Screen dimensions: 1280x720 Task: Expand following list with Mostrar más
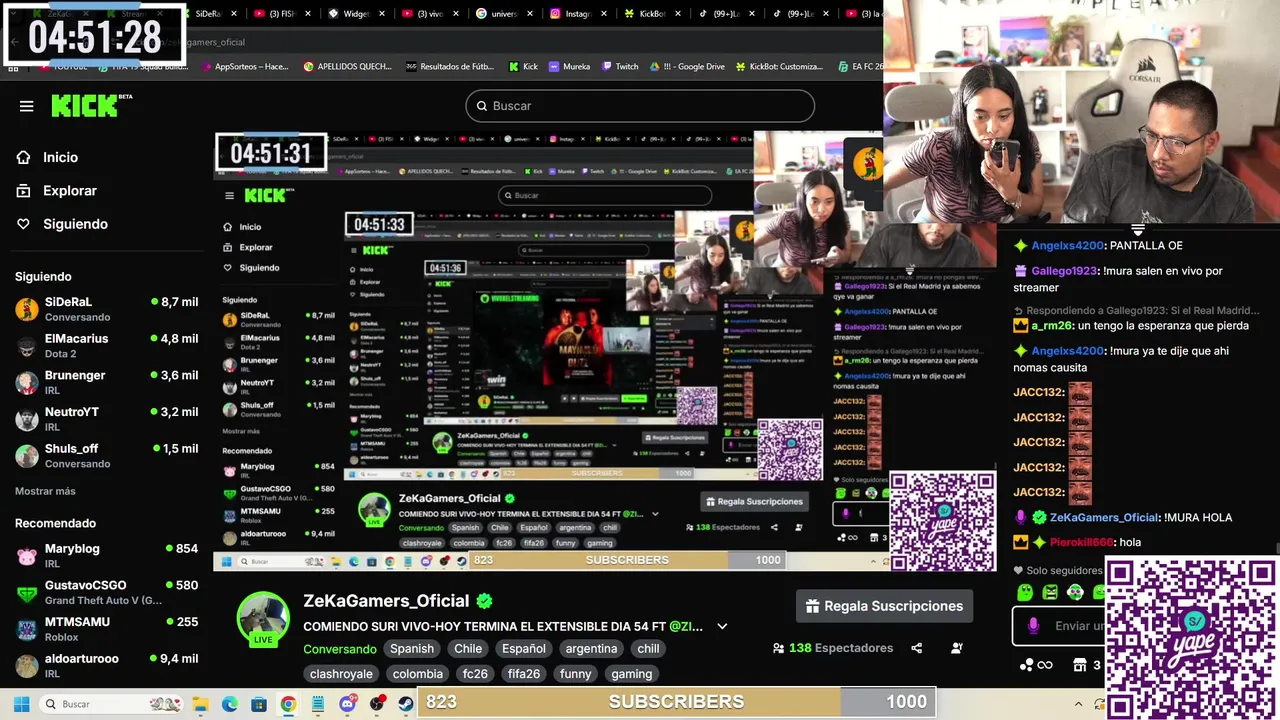click(x=45, y=491)
